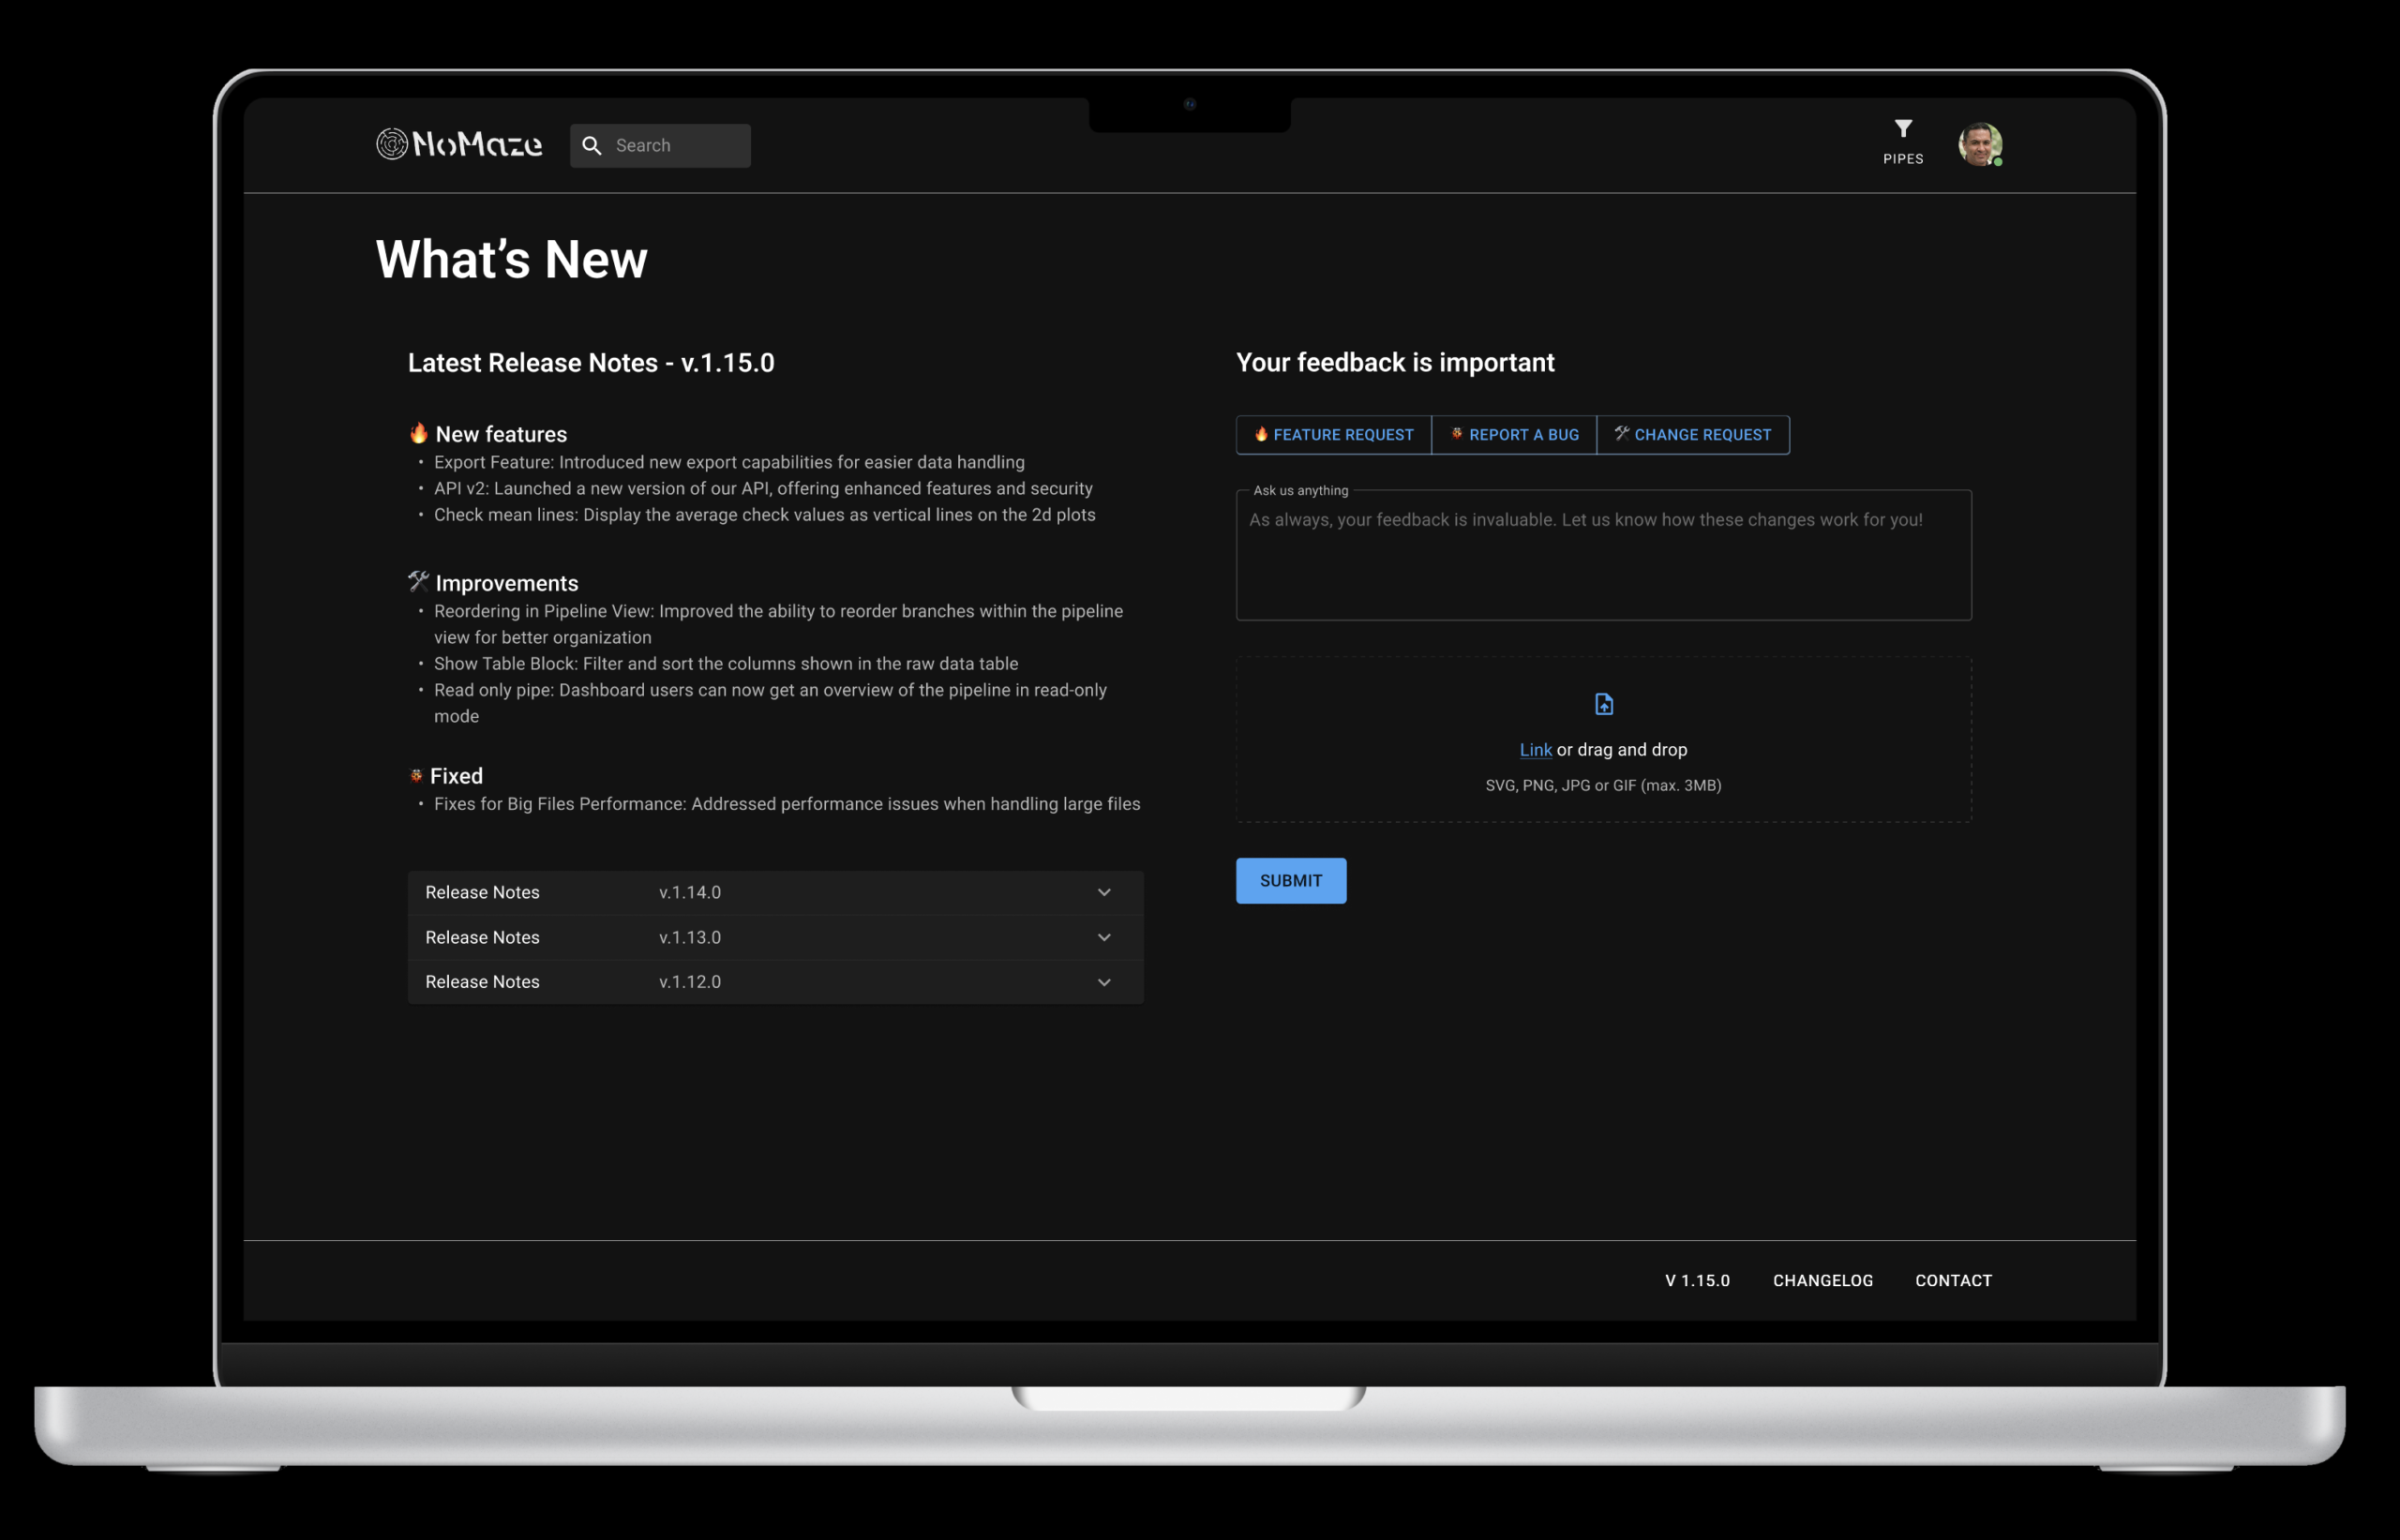2400x1540 pixels.
Task: Select the Change Request tab
Action: coord(1692,435)
